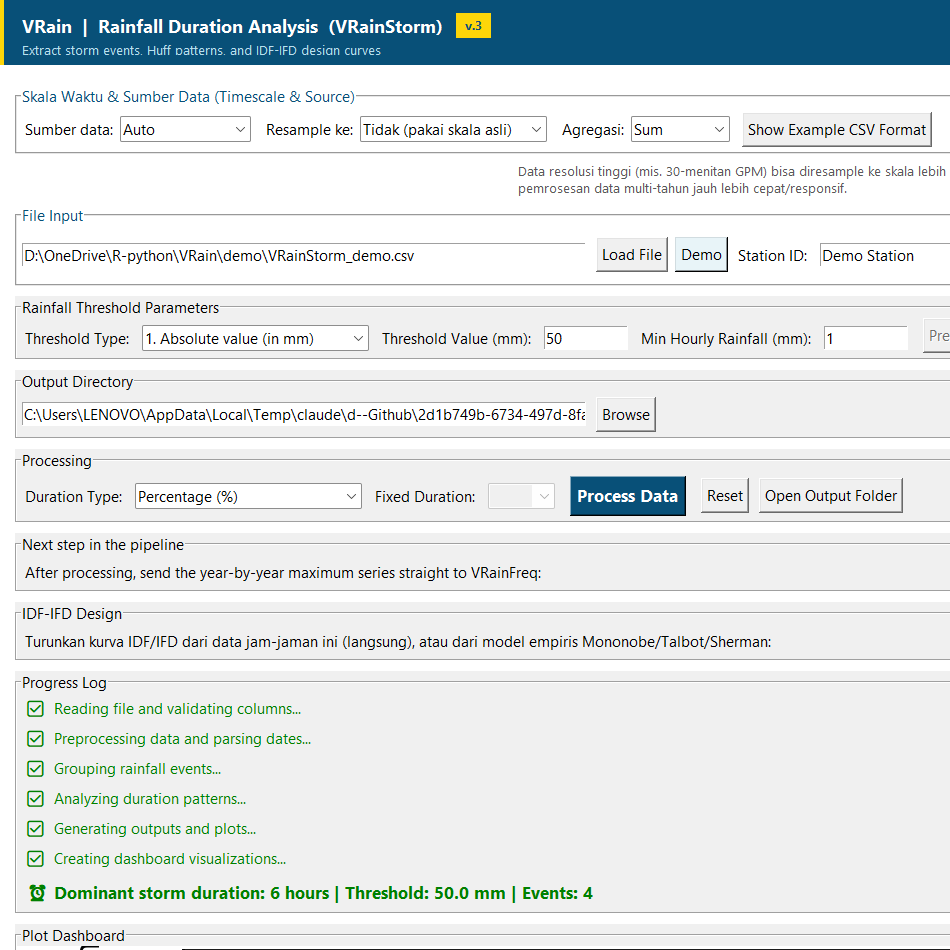The height and width of the screenshot is (950, 950).
Task: Click the Load File button
Action: [x=632, y=255]
